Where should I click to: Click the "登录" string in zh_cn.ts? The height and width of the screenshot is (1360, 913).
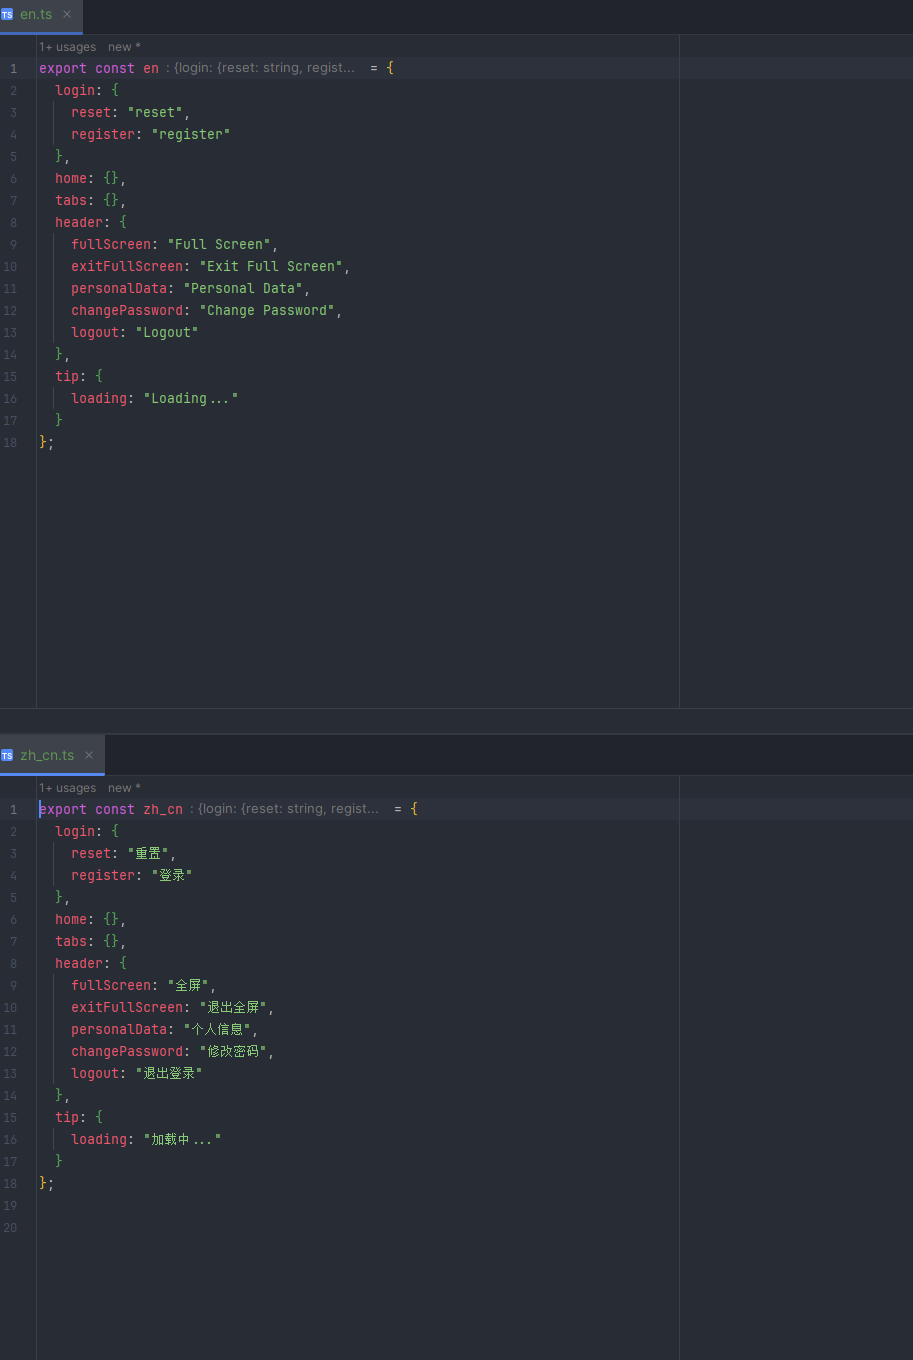tap(172, 875)
